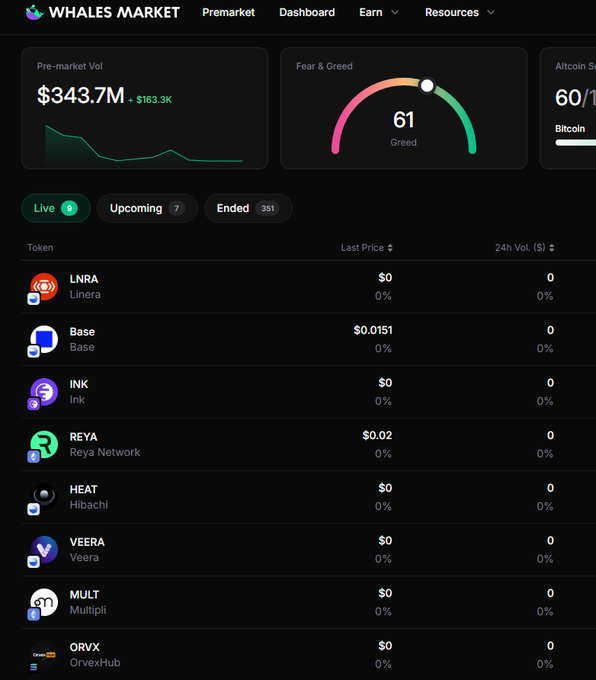Click the Ethereum badge on MULT icon
This screenshot has height=680, width=596.
pos(33,615)
